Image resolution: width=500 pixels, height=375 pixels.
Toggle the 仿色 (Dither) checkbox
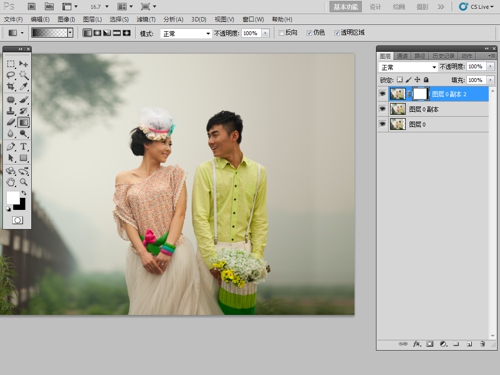[x=309, y=33]
